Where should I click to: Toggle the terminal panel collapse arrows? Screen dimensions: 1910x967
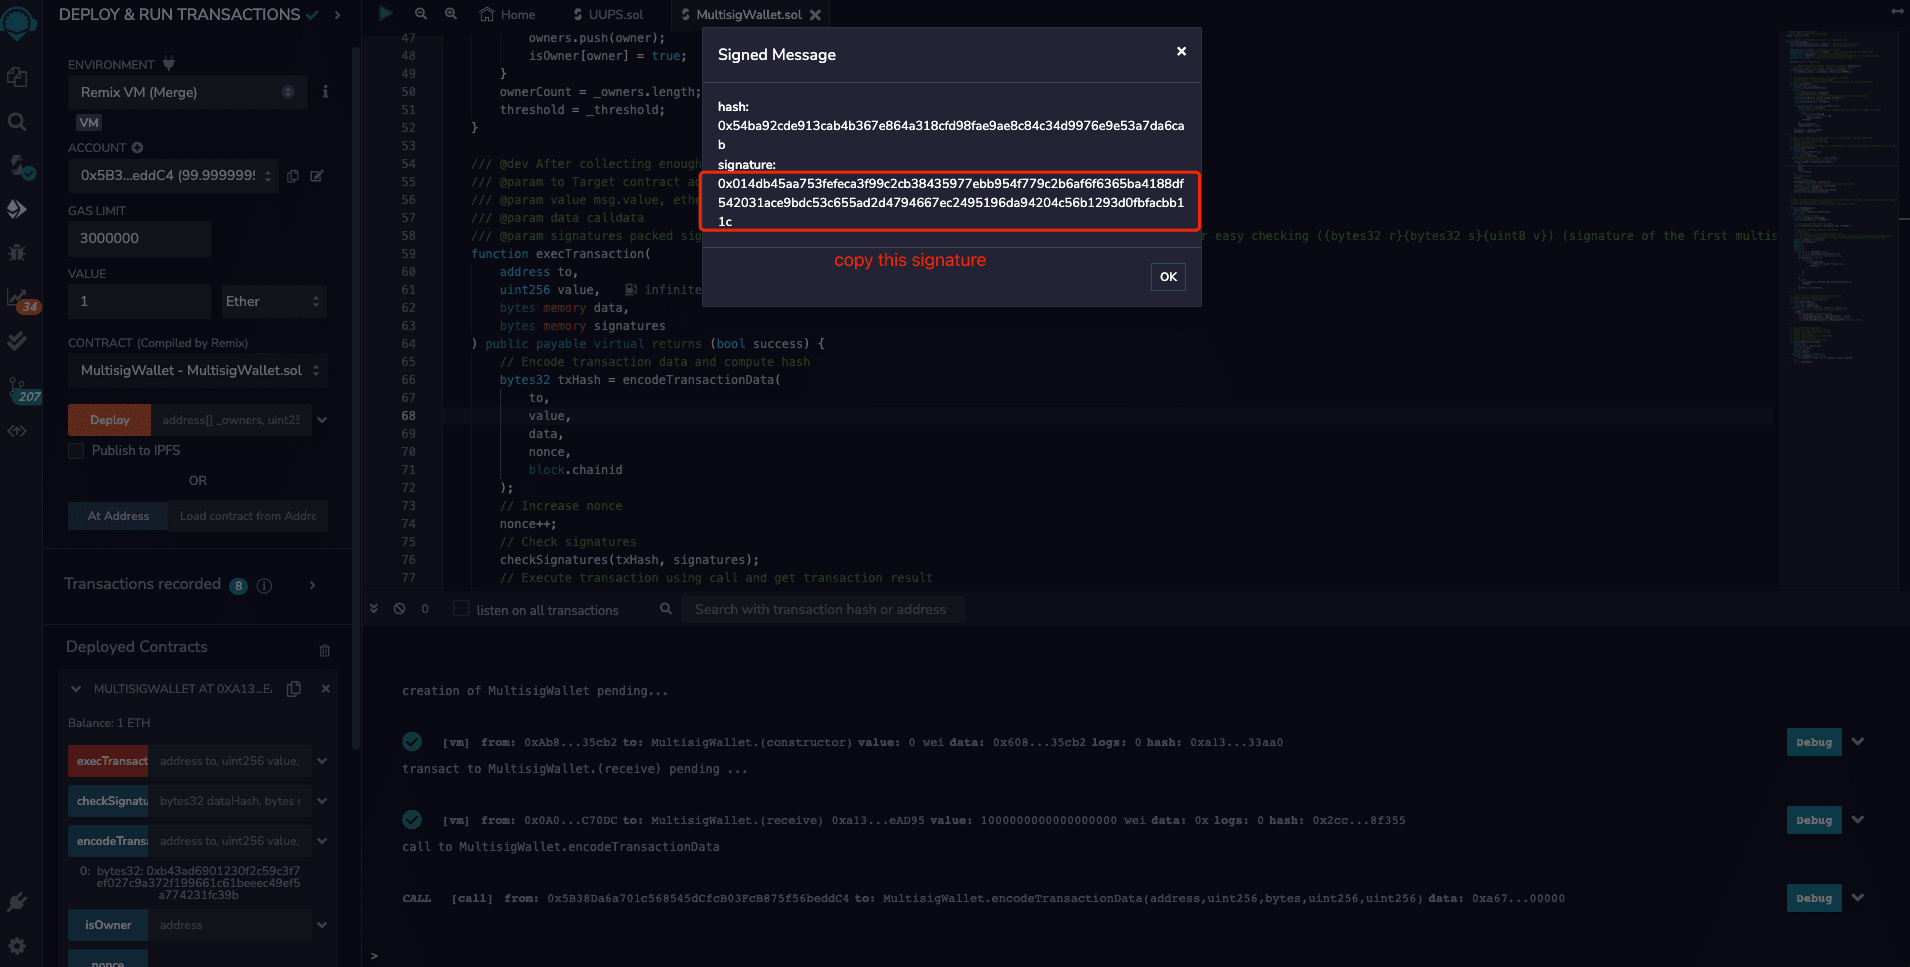[373, 609]
